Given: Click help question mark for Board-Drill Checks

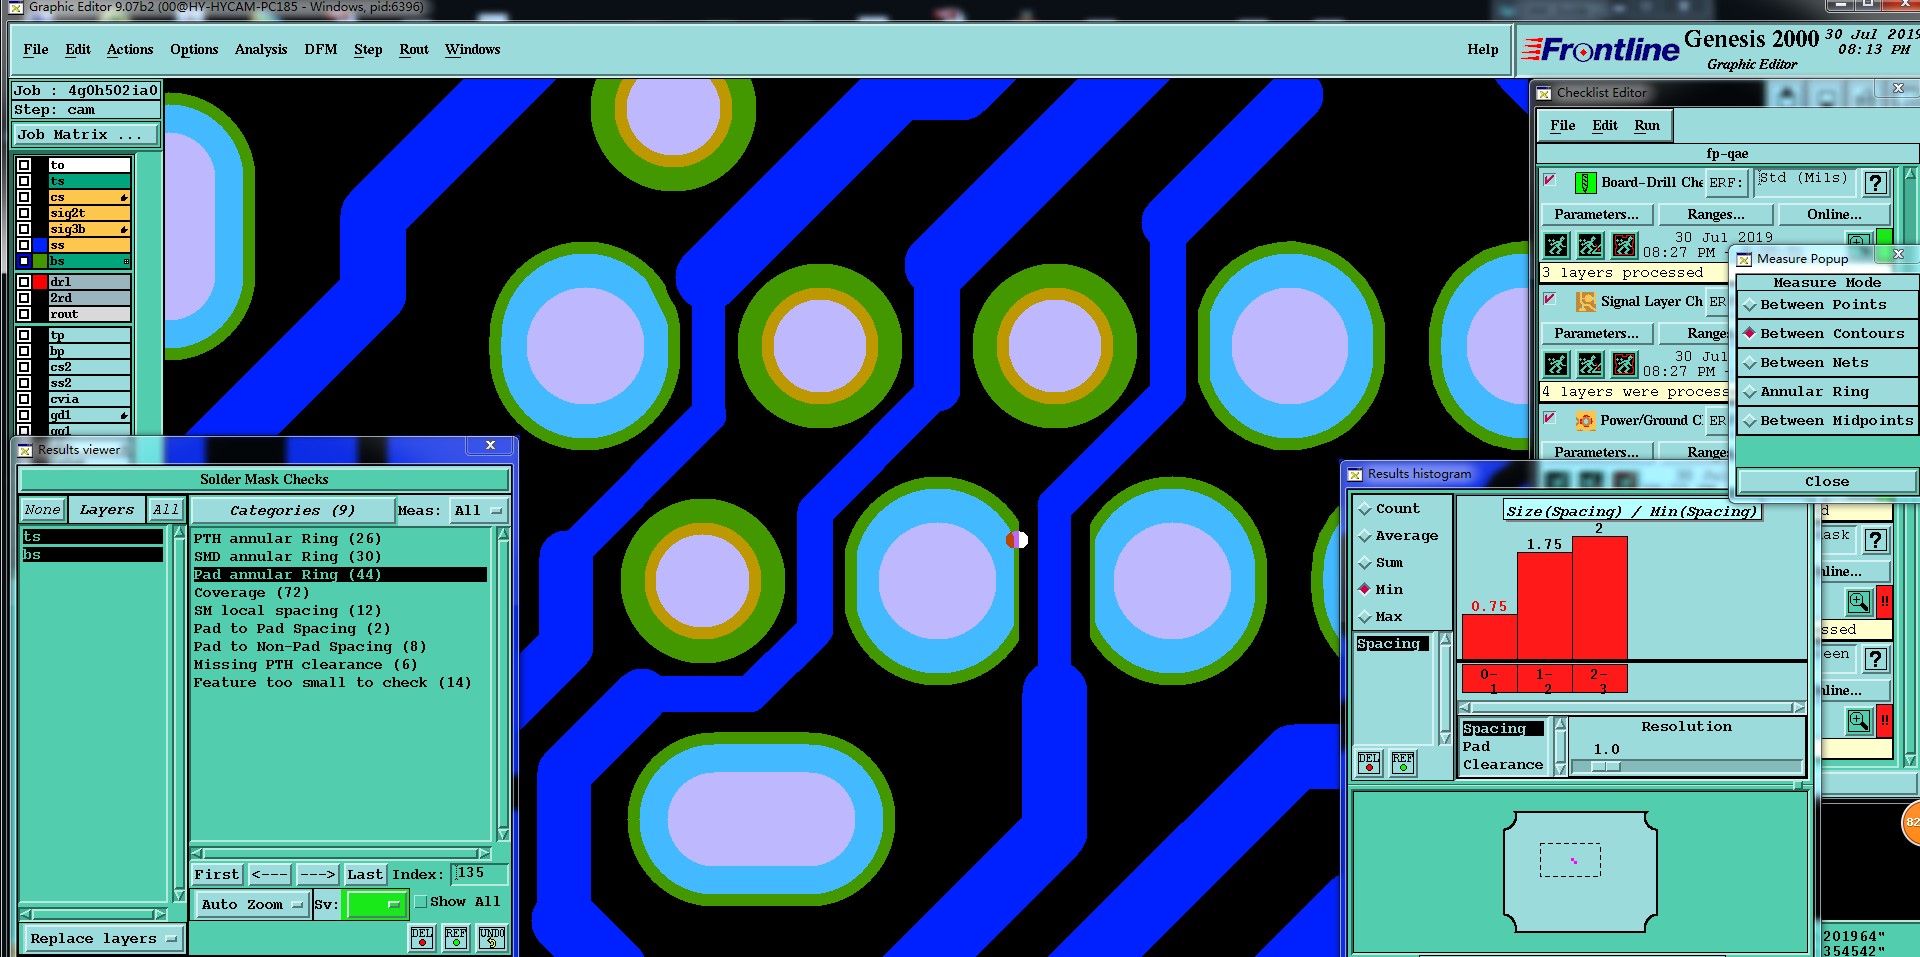Looking at the screenshot, I should pyautogui.click(x=1876, y=183).
